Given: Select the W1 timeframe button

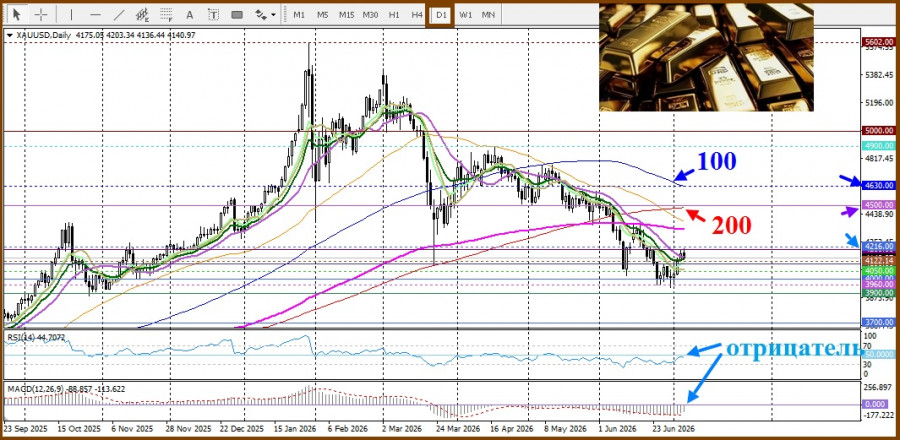Looking at the screenshot, I should coord(465,15).
